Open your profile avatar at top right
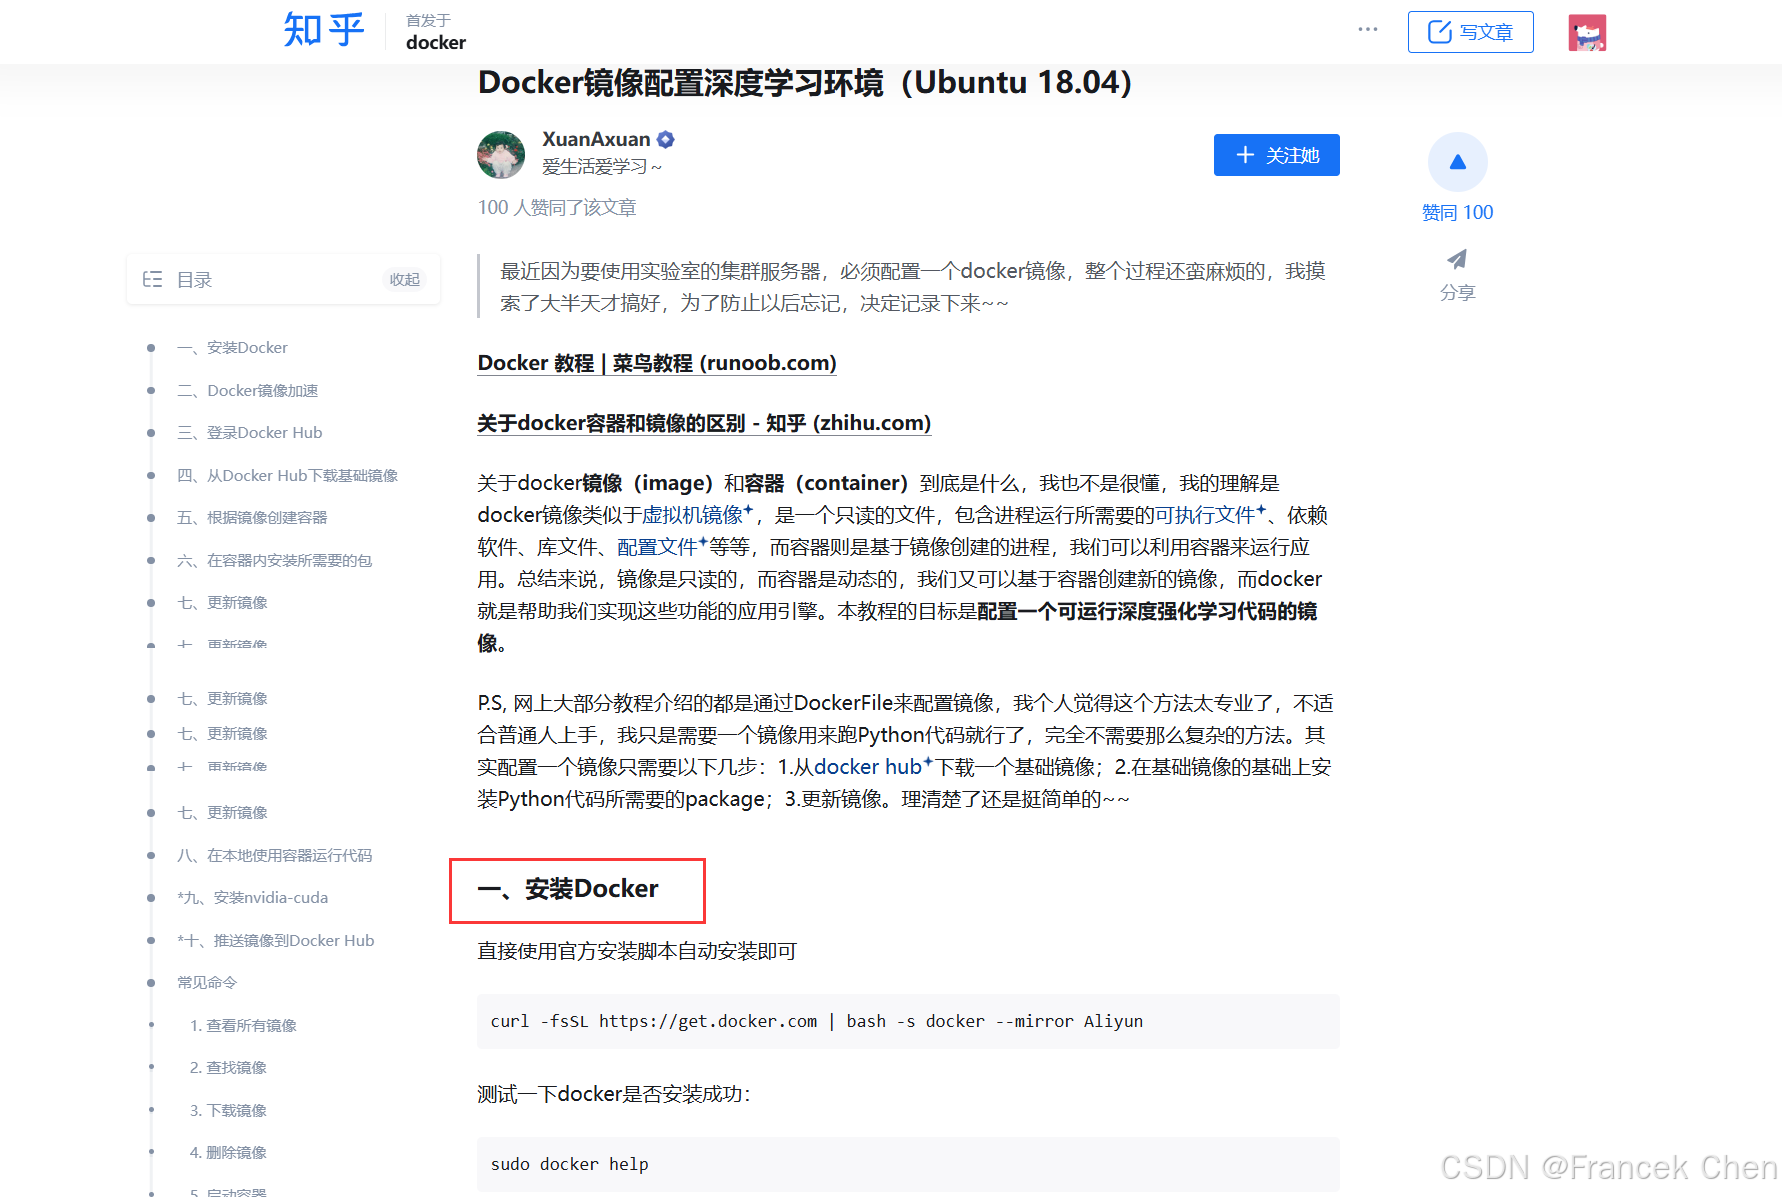The width and height of the screenshot is (1782, 1197). click(x=1586, y=31)
